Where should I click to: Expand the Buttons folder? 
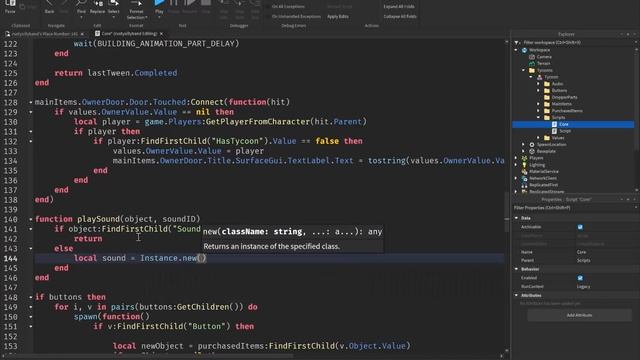click(x=538, y=91)
